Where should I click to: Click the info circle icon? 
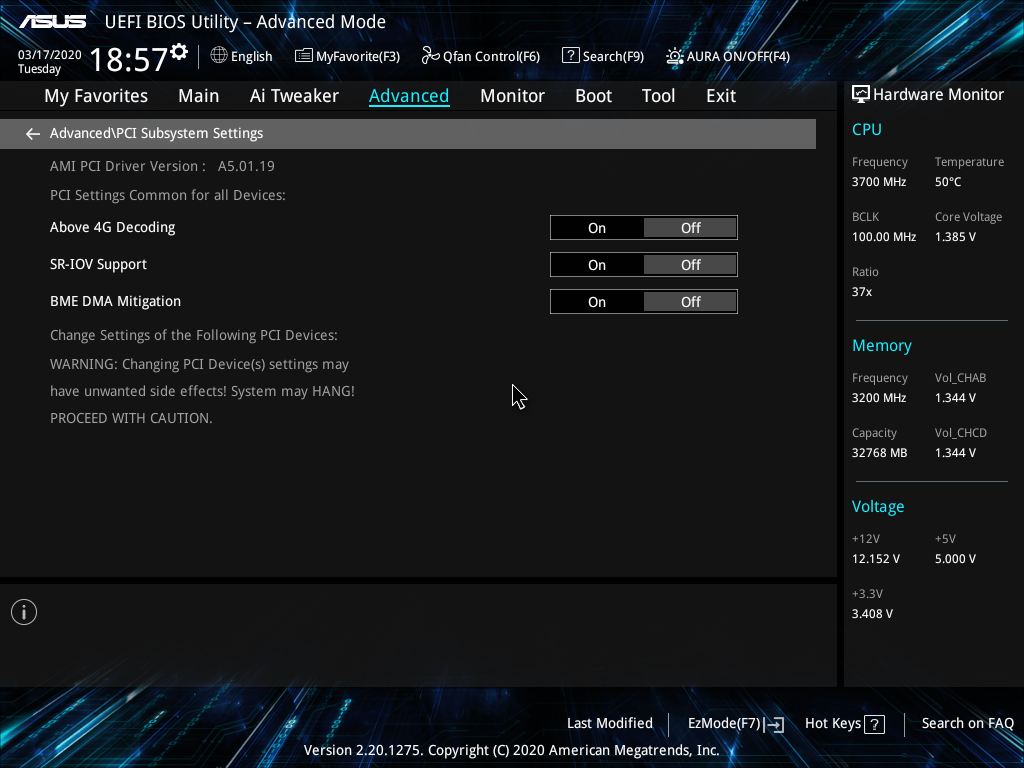(24, 612)
